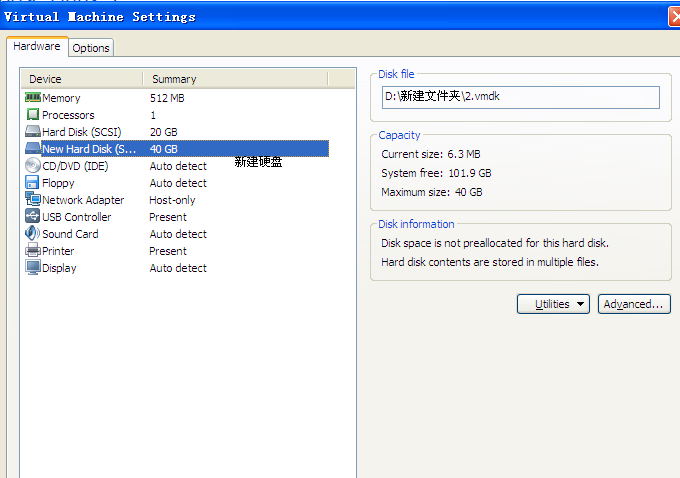680x478 pixels.
Task: Select the Printer icon
Action: pos(33,250)
